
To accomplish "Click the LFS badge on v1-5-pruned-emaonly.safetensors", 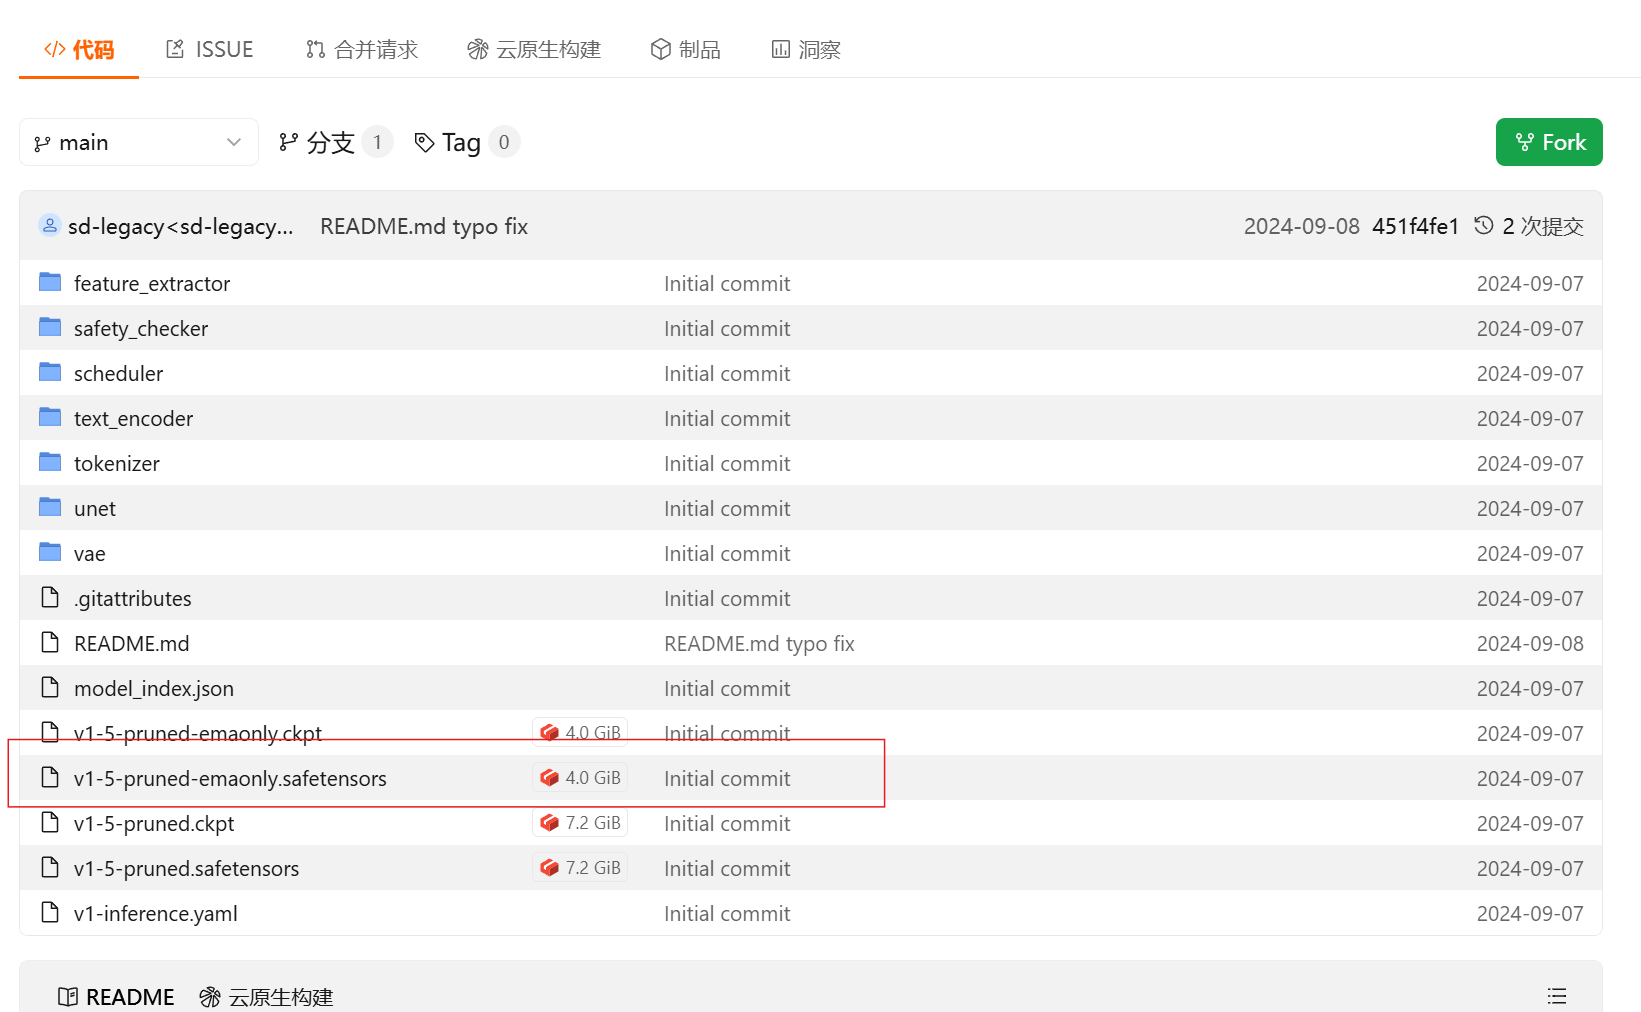I will click(580, 777).
